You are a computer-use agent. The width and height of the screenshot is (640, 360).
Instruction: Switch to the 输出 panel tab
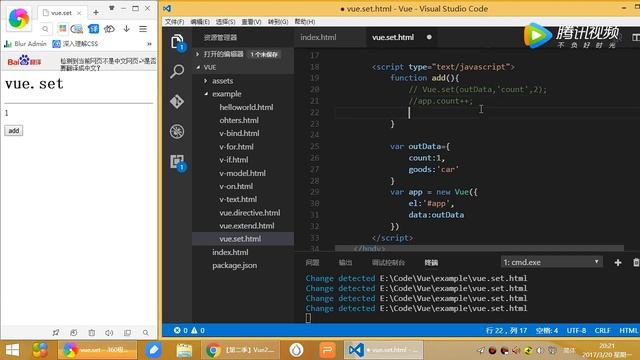(x=345, y=262)
